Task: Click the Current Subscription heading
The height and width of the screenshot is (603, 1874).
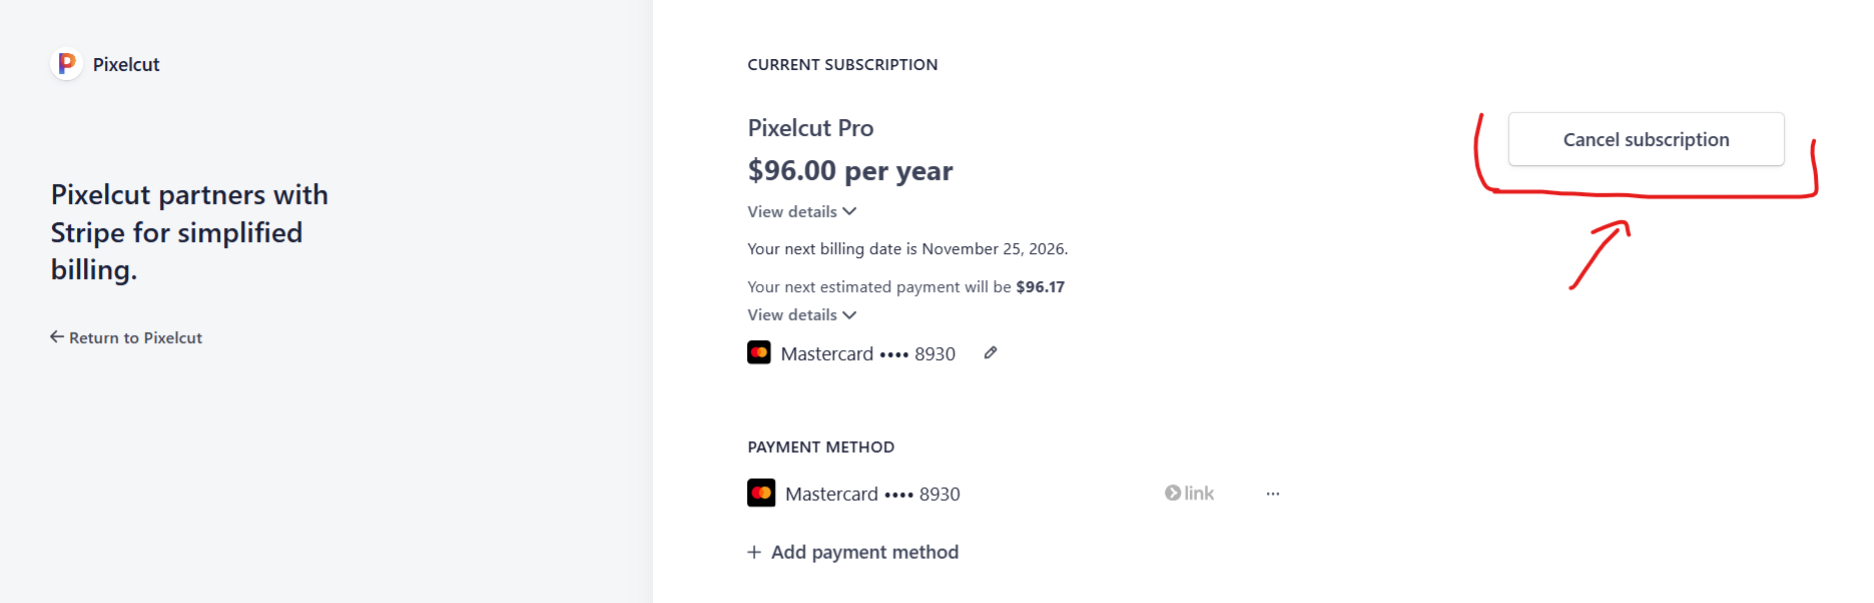Action: coord(842,65)
